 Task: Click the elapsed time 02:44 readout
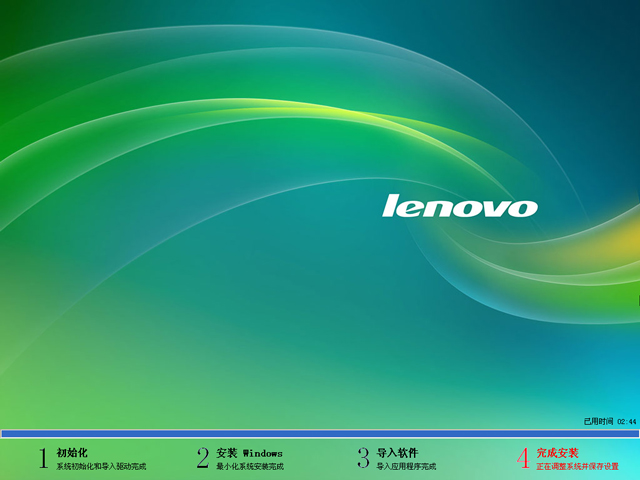(x=610, y=421)
